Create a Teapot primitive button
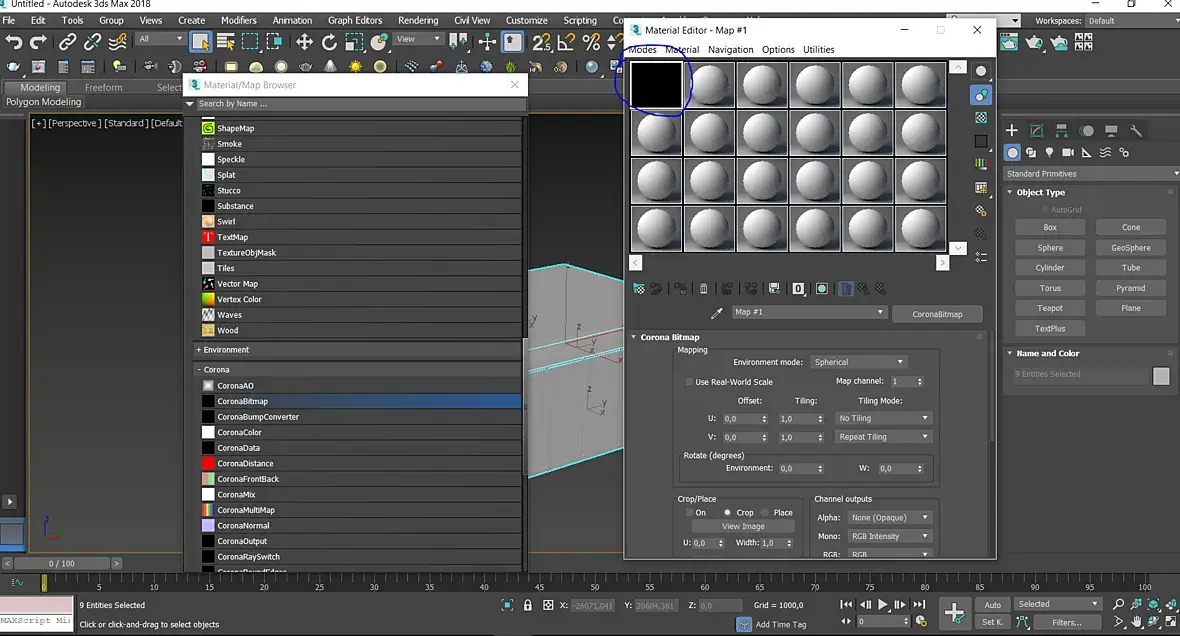Screen dimensions: 1180x636 pos(1049,308)
